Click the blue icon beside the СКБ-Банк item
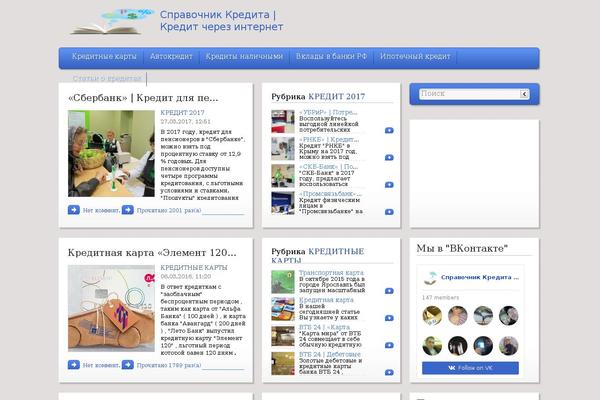The width and height of the screenshot is (600, 400). [x=389, y=185]
